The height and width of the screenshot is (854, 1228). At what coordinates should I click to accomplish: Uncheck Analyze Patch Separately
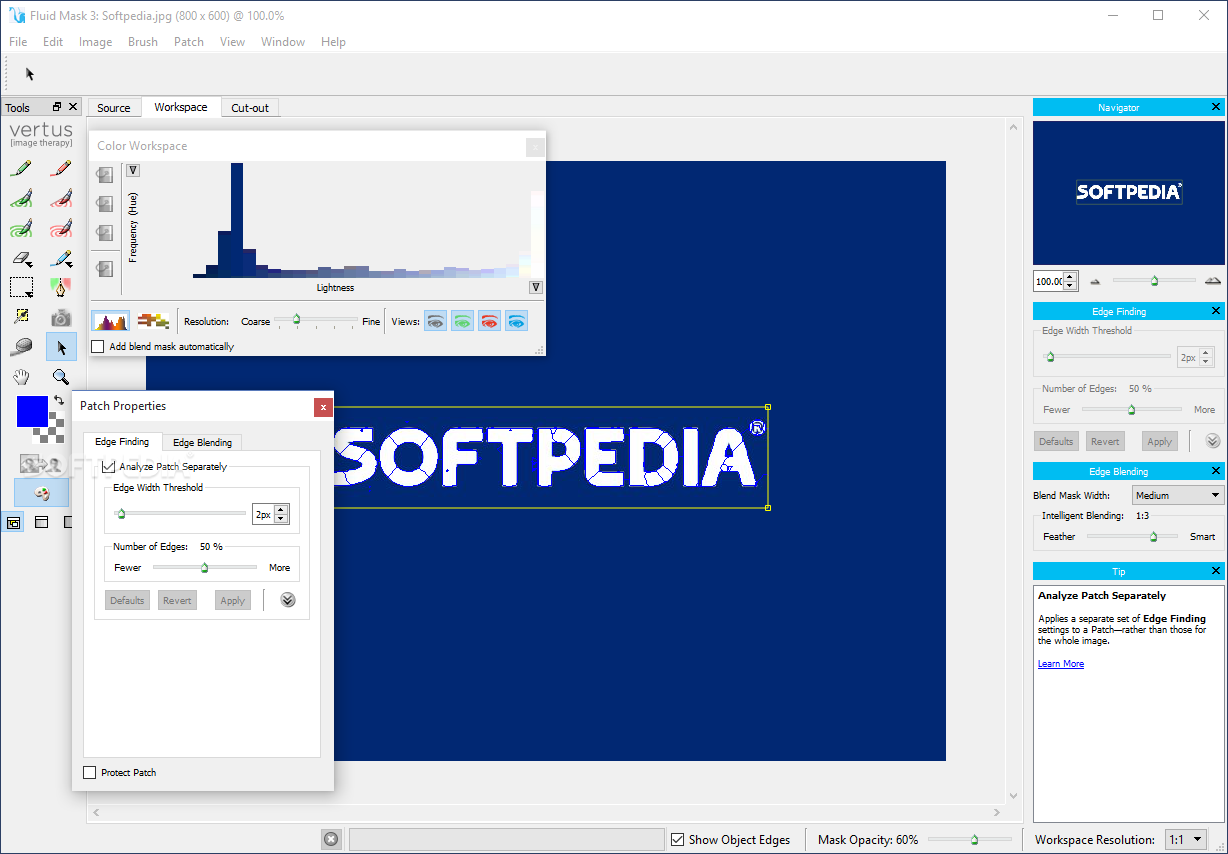click(x=108, y=466)
